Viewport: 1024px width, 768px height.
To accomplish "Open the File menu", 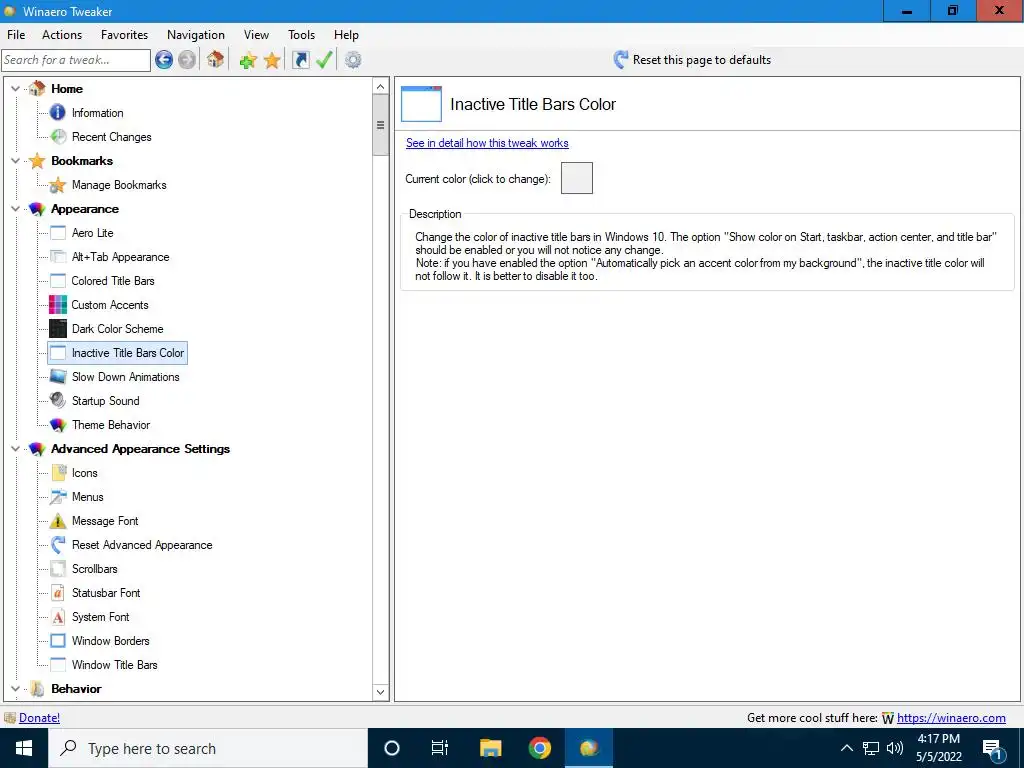I will pos(16,35).
